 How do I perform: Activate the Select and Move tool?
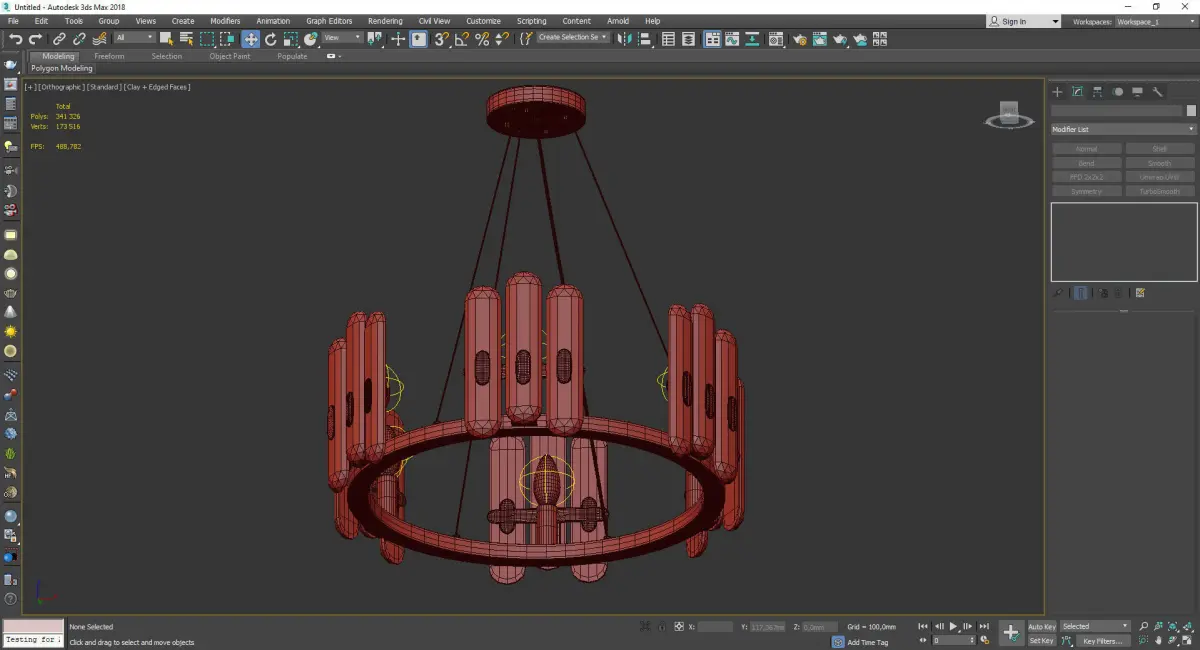[250, 39]
